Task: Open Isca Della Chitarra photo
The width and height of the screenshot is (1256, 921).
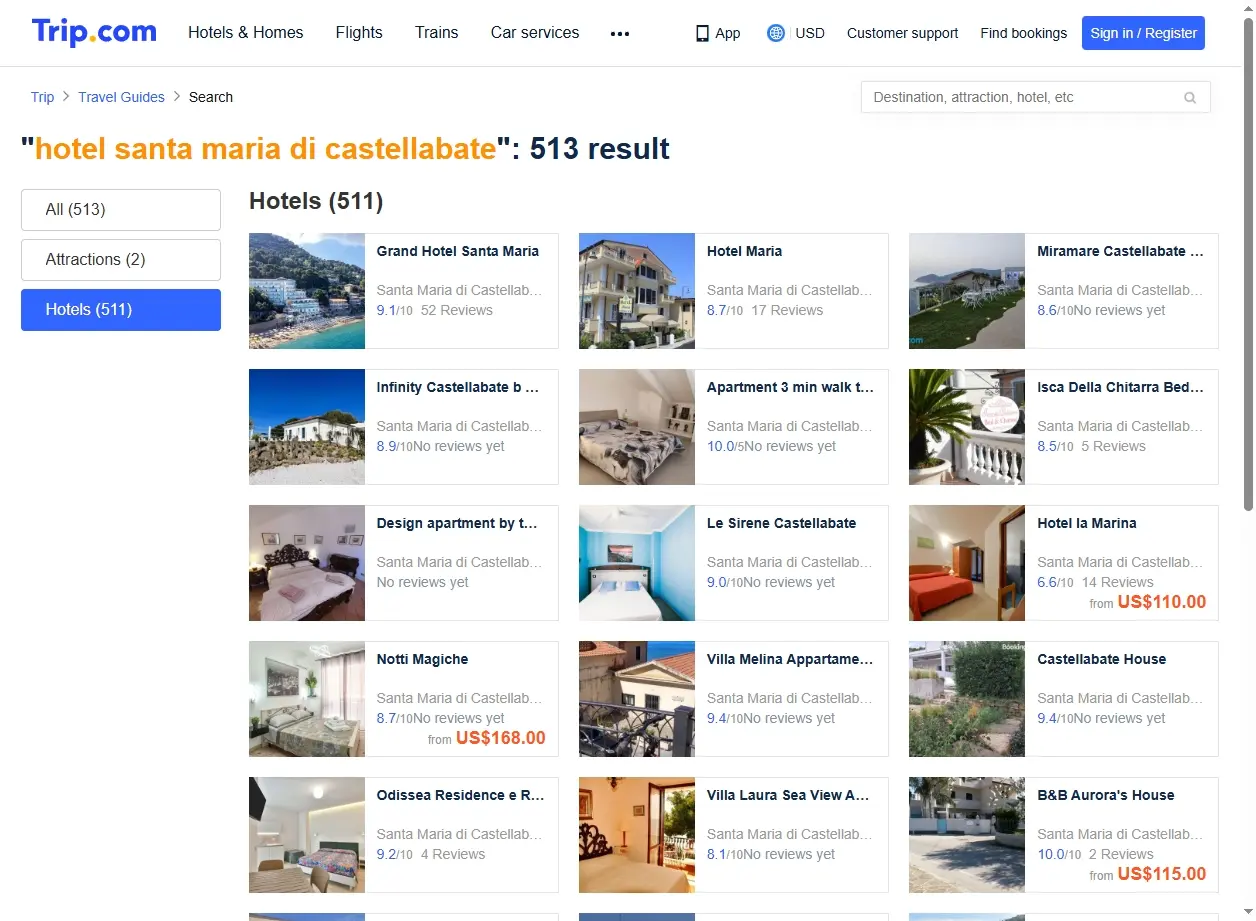Action: pyautogui.click(x=967, y=427)
